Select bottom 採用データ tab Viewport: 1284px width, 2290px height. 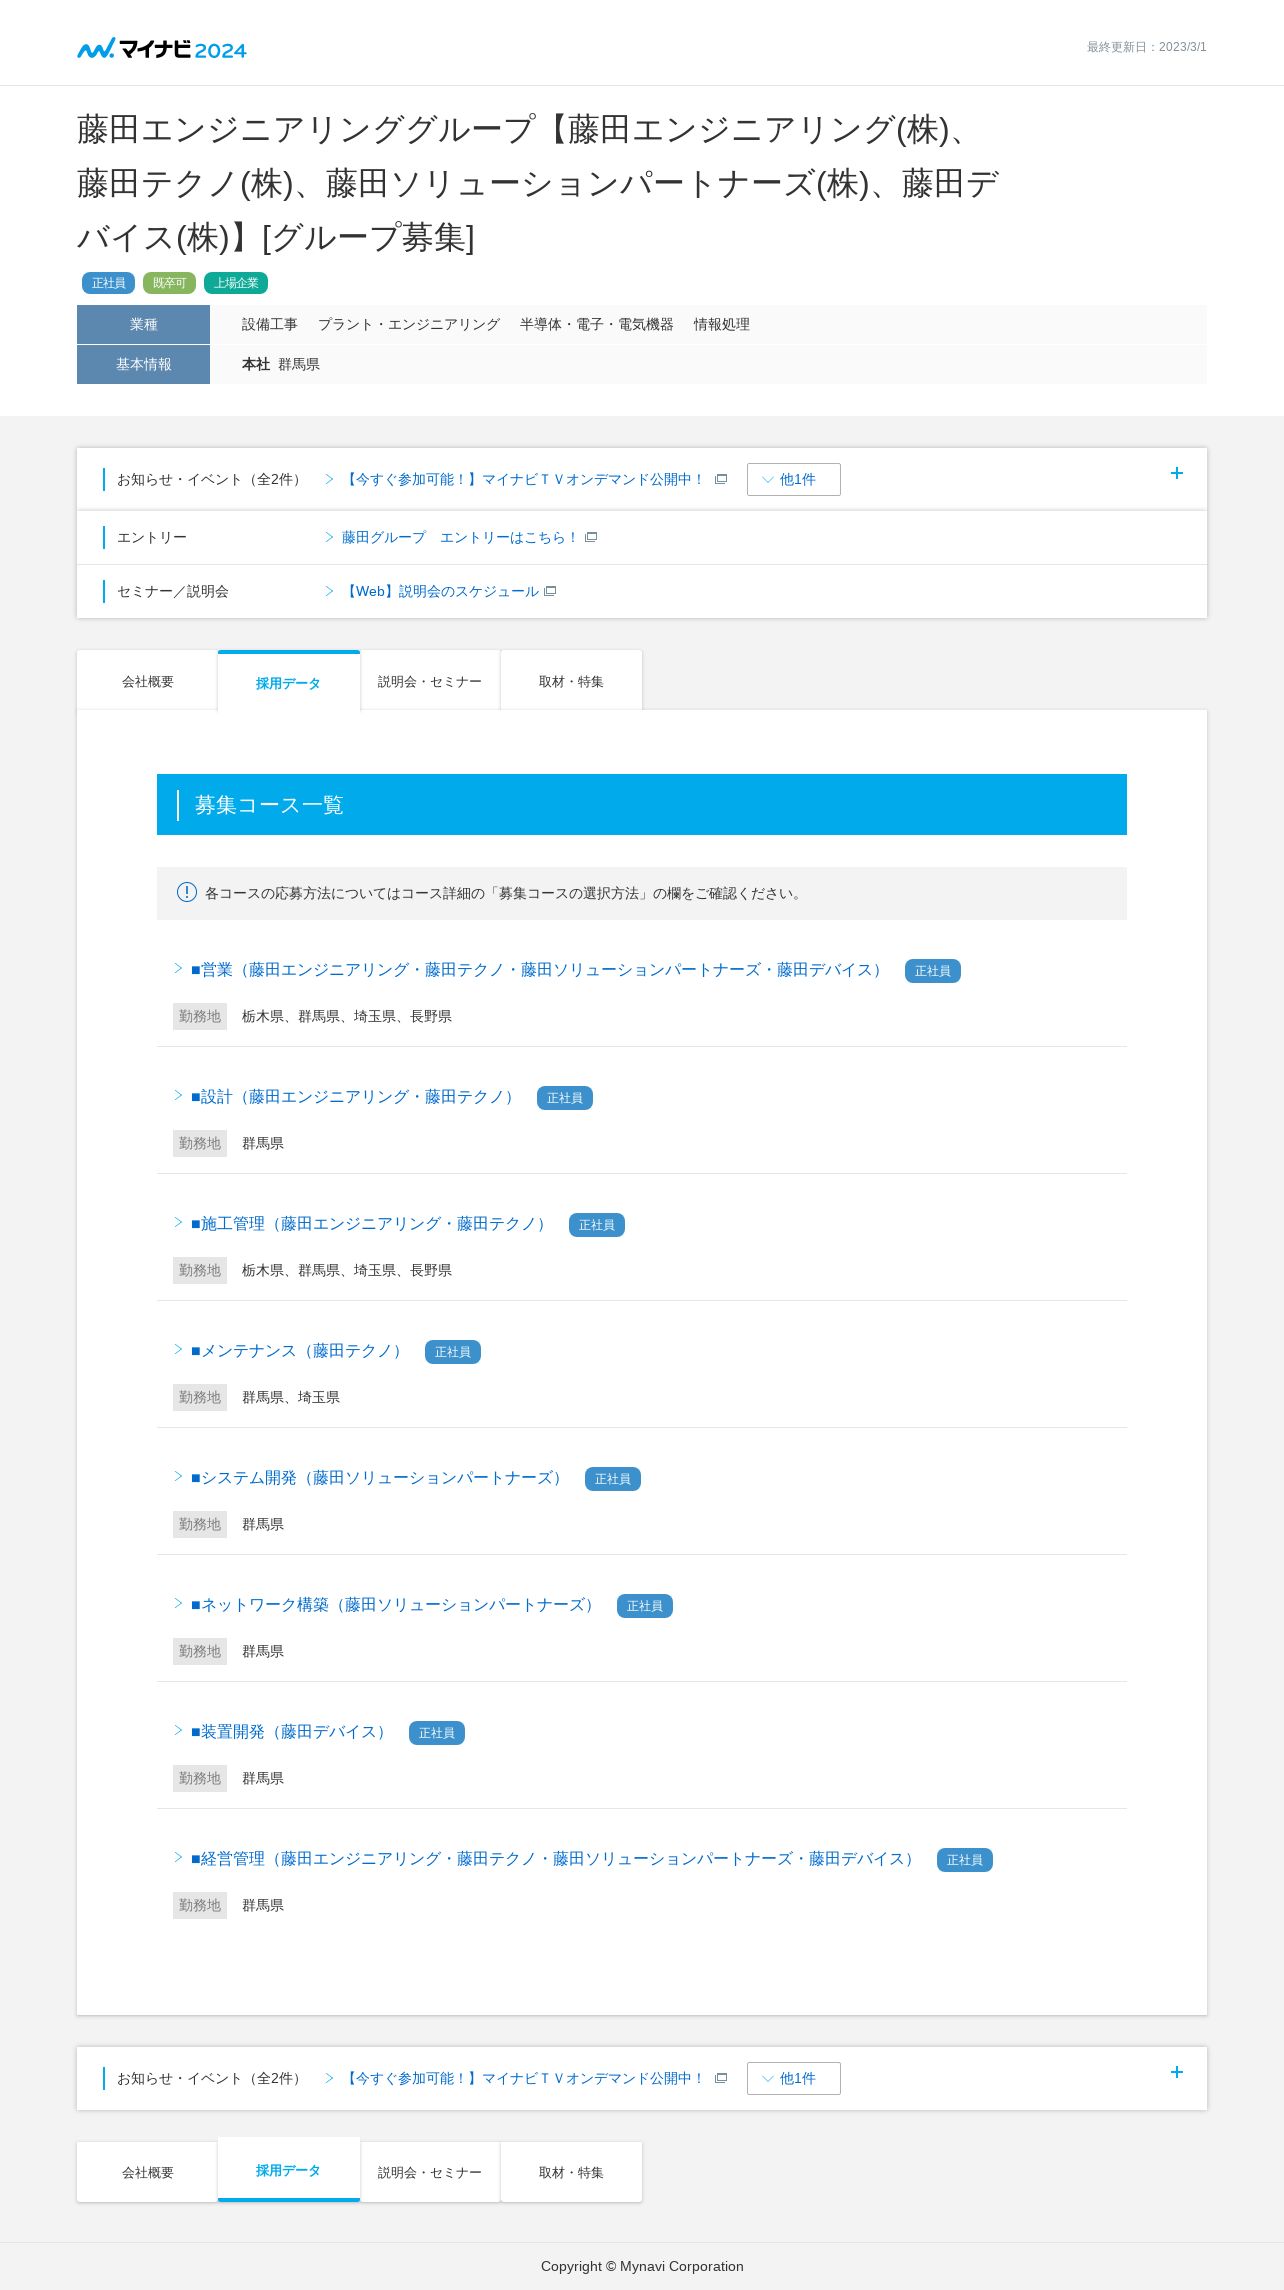(x=288, y=2170)
